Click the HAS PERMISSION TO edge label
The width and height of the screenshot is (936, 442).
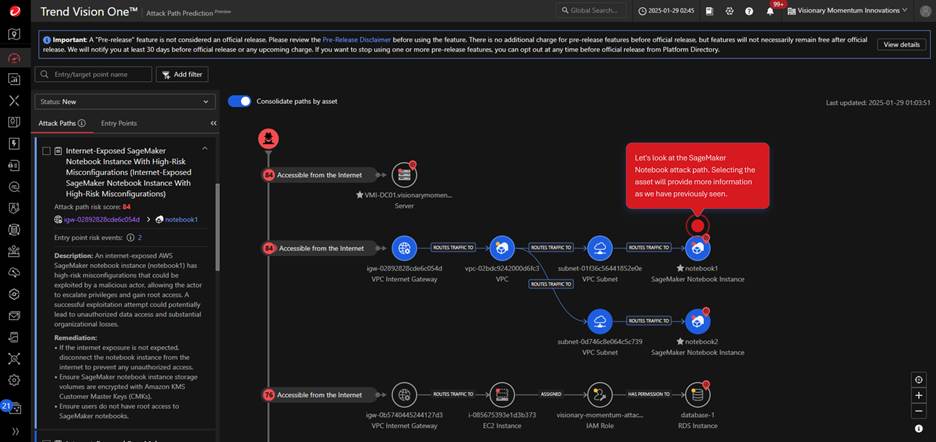pyautogui.click(x=649, y=394)
